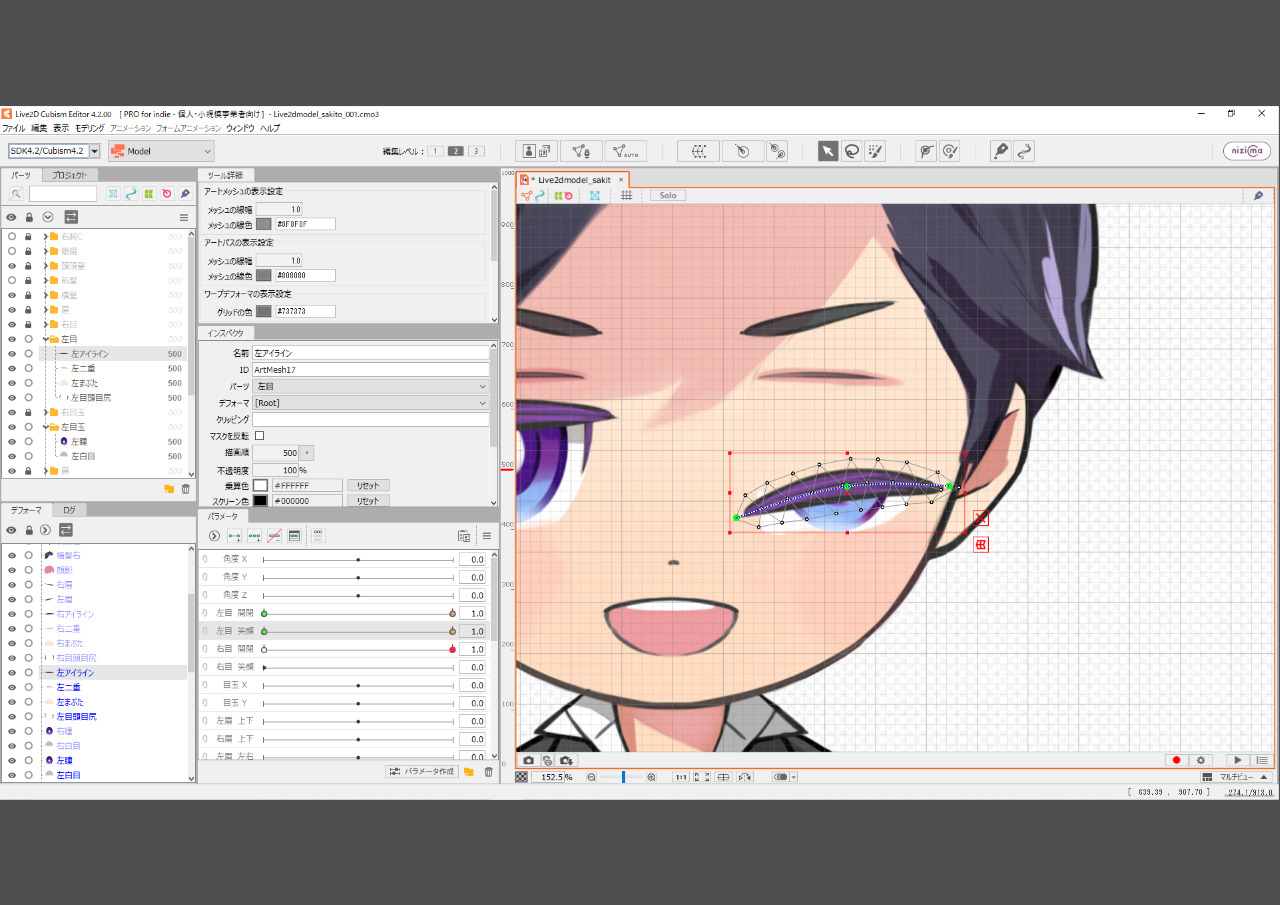Select the arrow selection tool
The image size is (1280, 905).
(828, 151)
